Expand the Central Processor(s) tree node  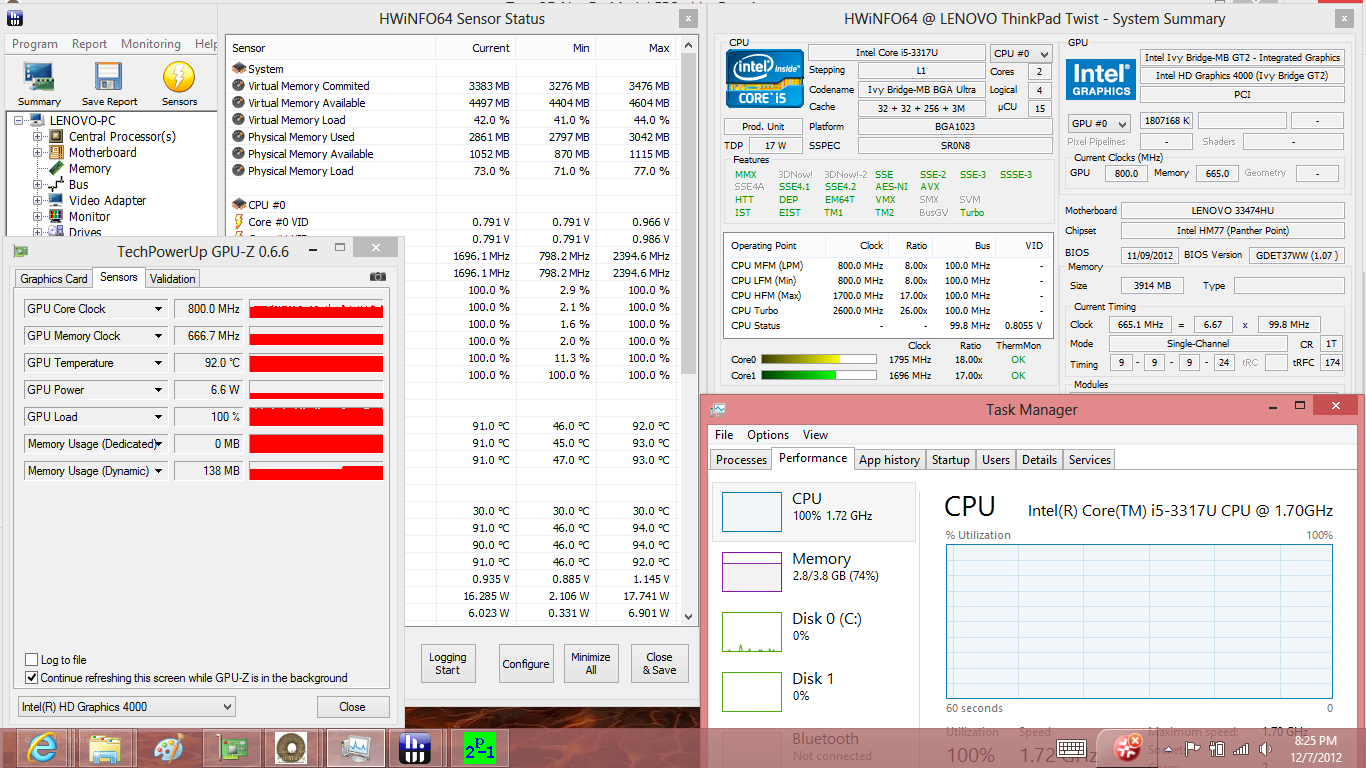coord(37,137)
